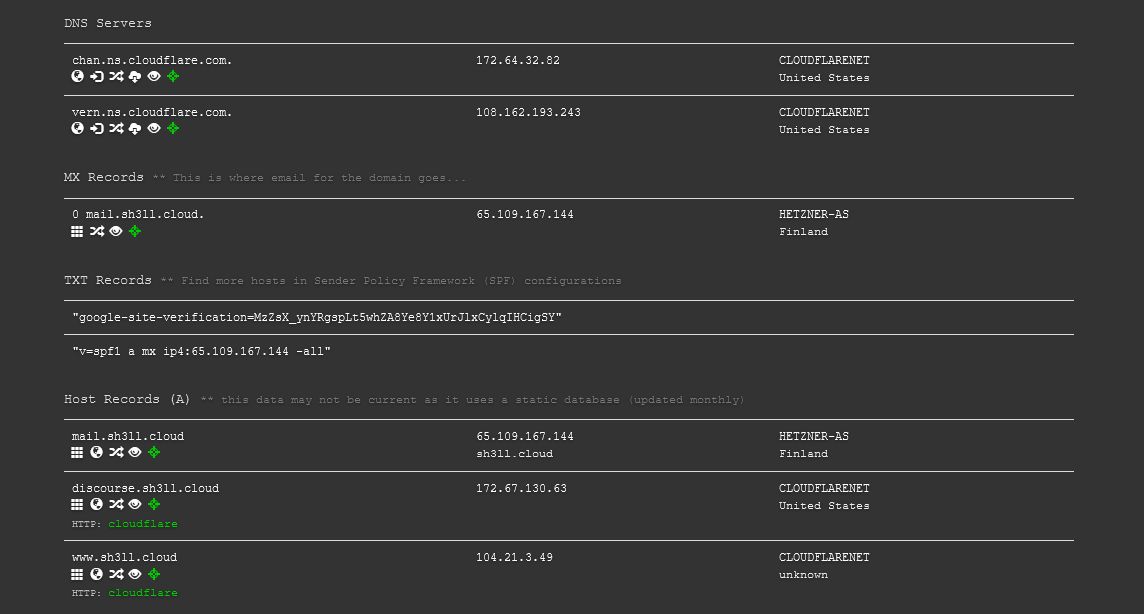The image size is (1144, 614).
Task: Click shuffle icon under www.sh3ll.cloud host
Action: (116, 575)
